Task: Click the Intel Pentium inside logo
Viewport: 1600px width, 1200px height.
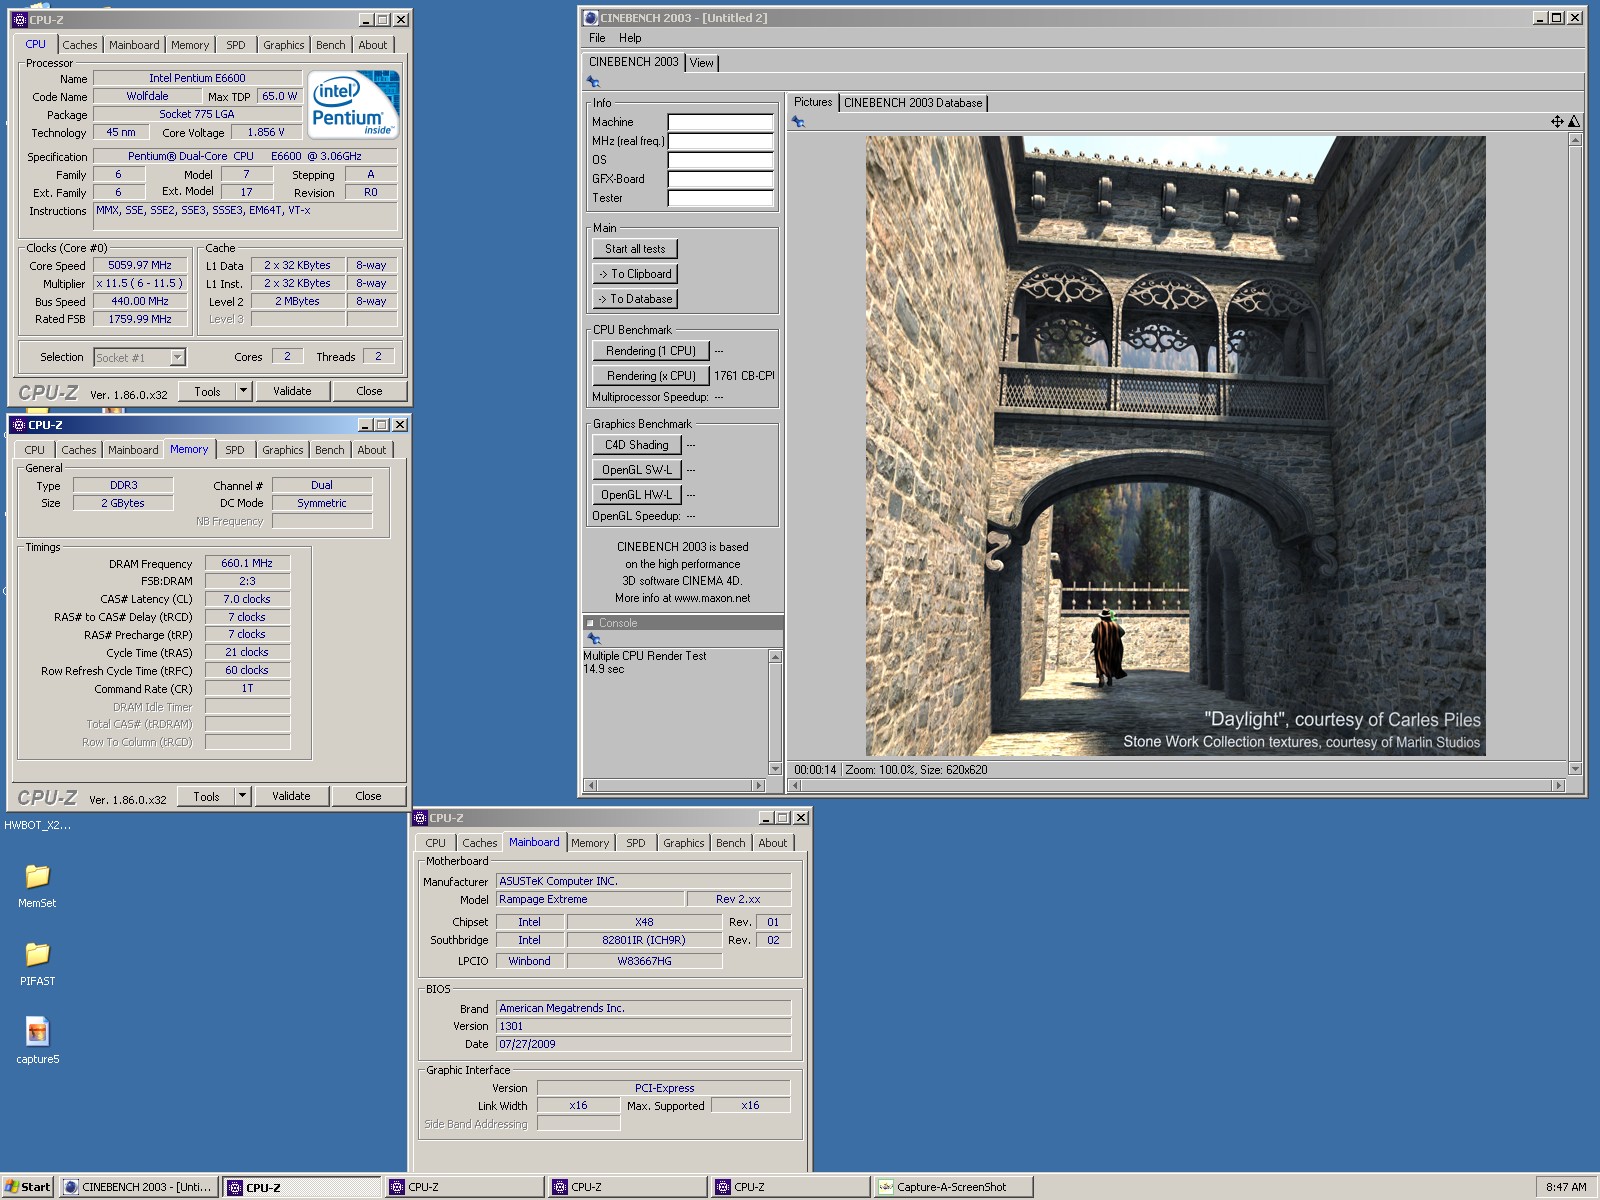Action: [353, 103]
